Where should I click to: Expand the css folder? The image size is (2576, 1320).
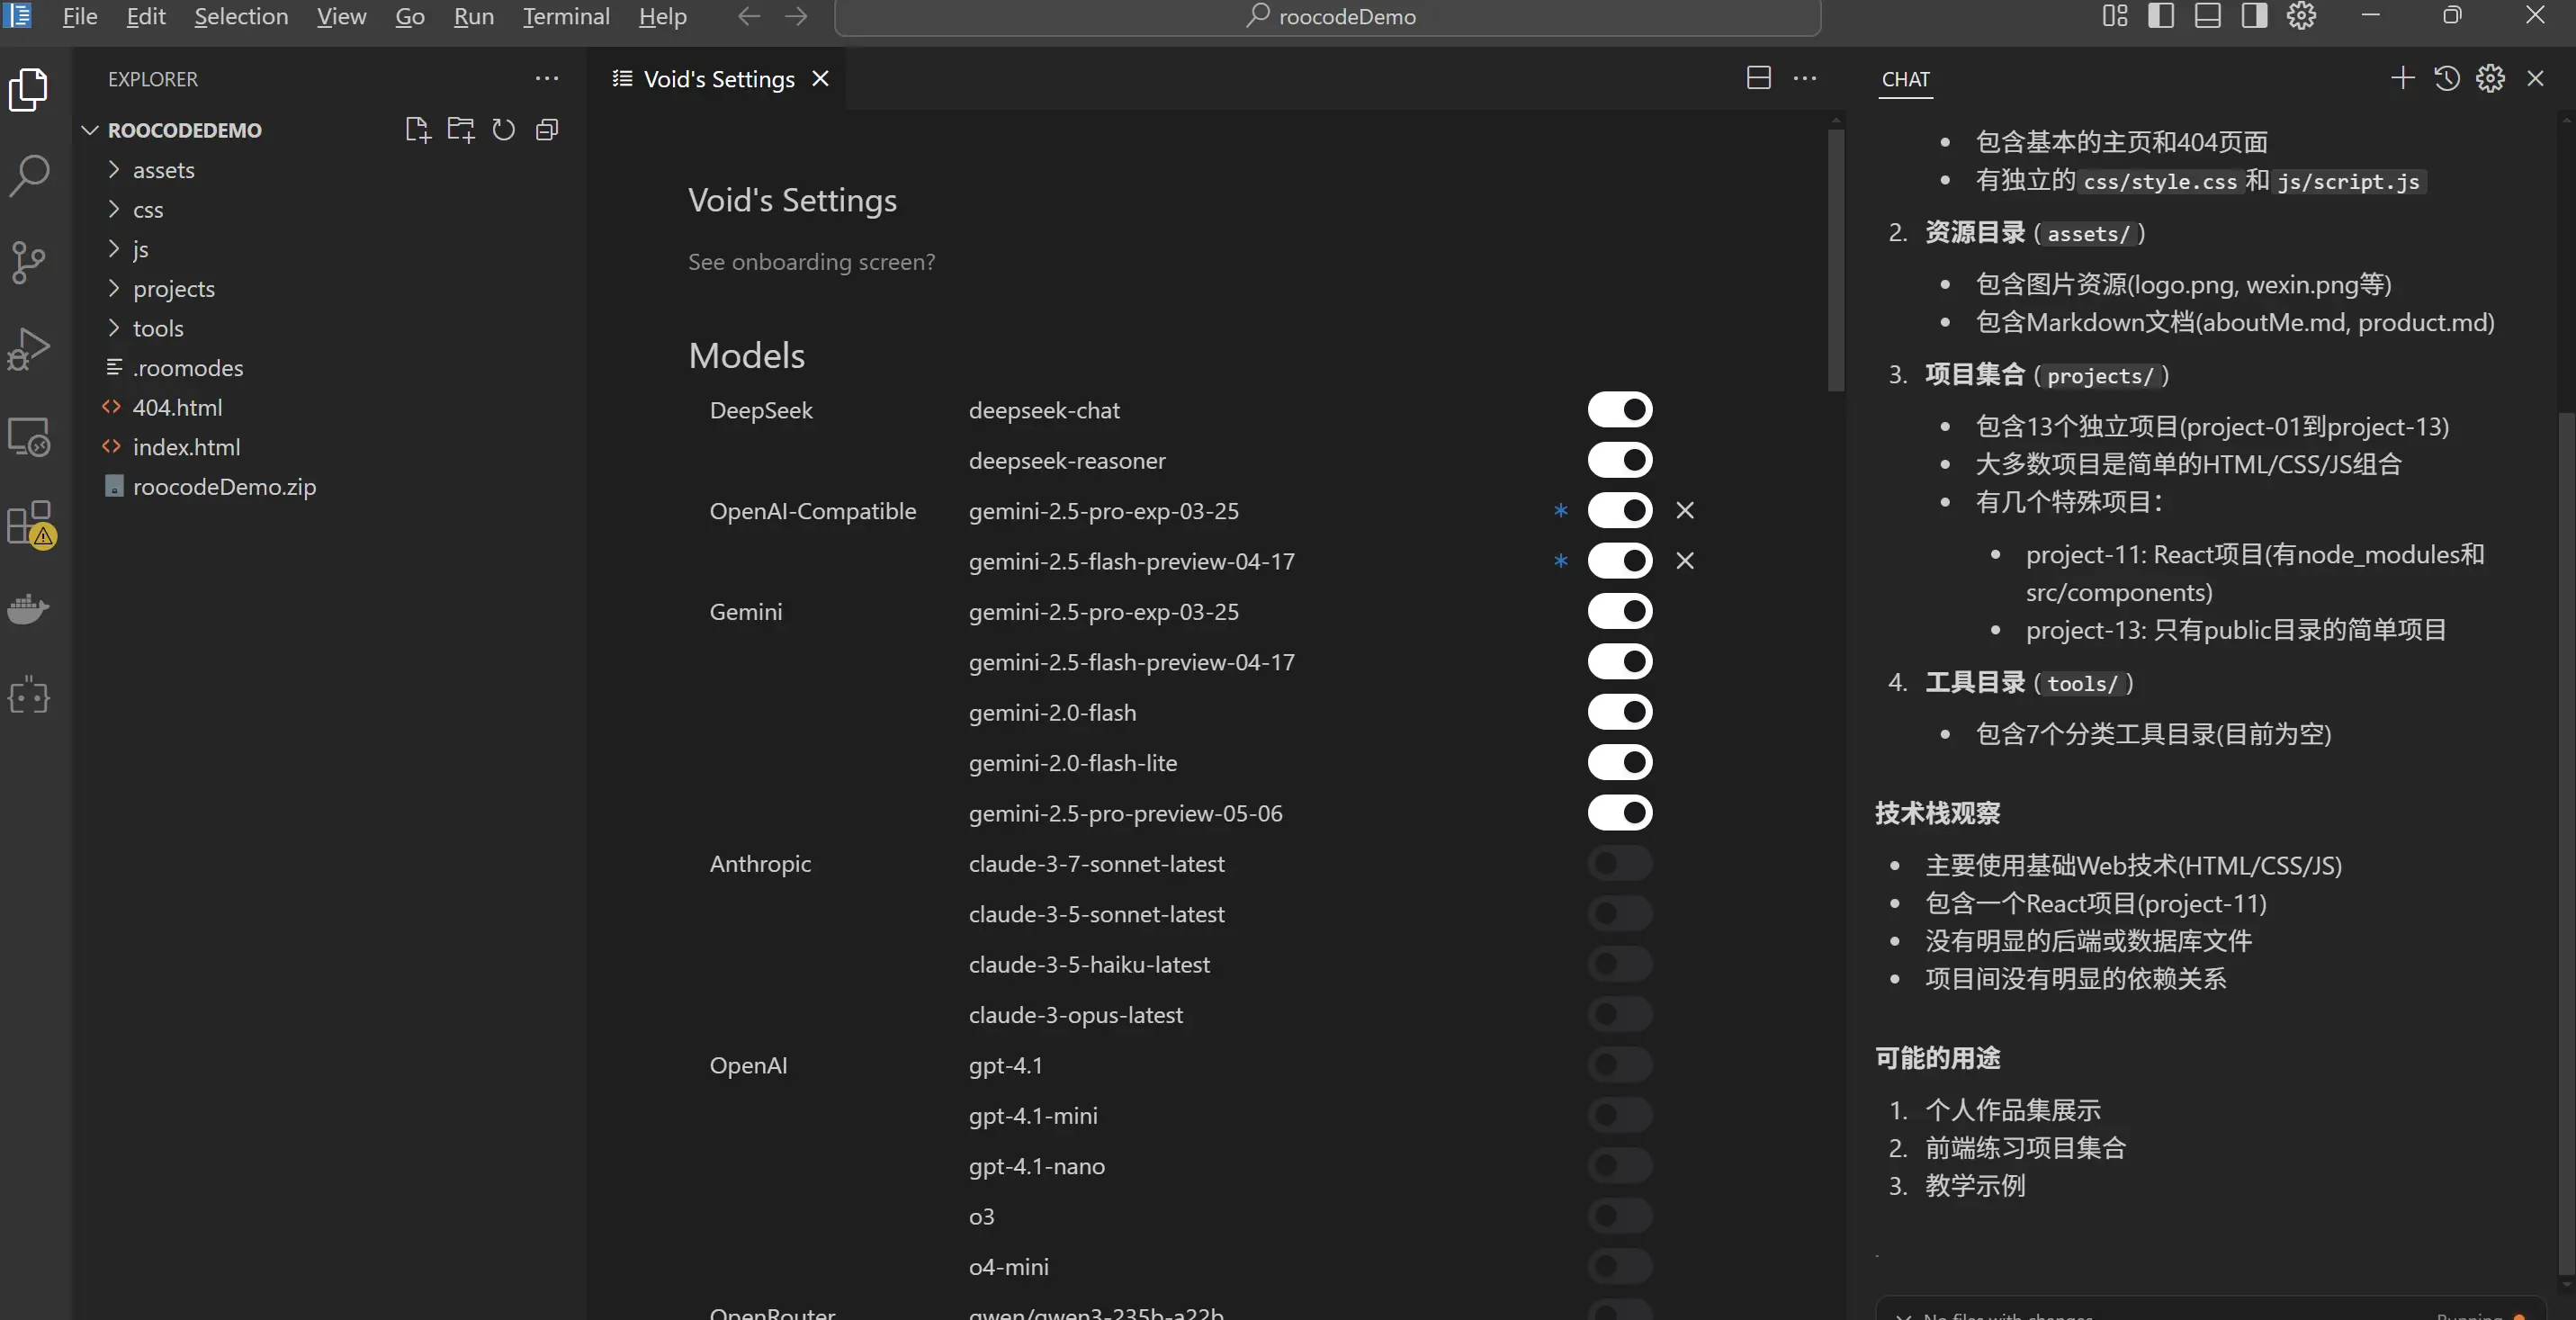[113, 209]
